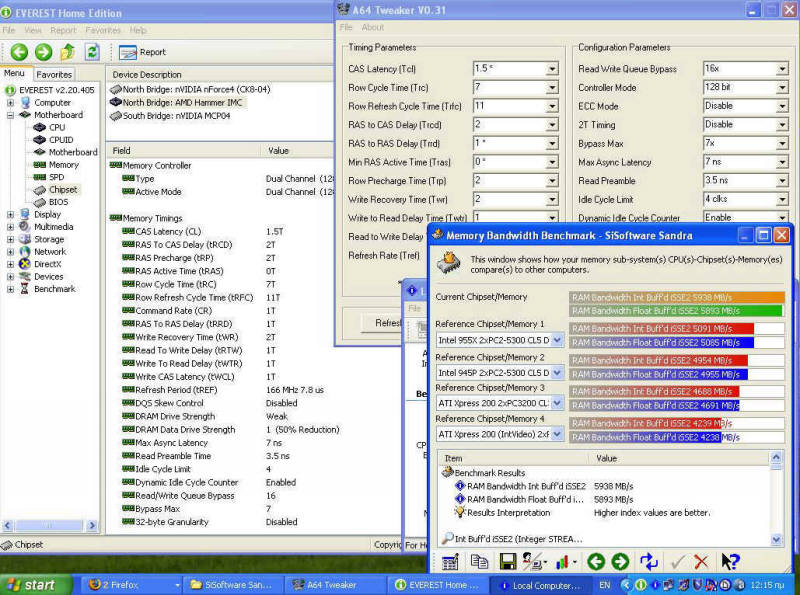Open the ECC Mode dropdown
Viewport: 800px width, 595px height.
coord(782,106)
